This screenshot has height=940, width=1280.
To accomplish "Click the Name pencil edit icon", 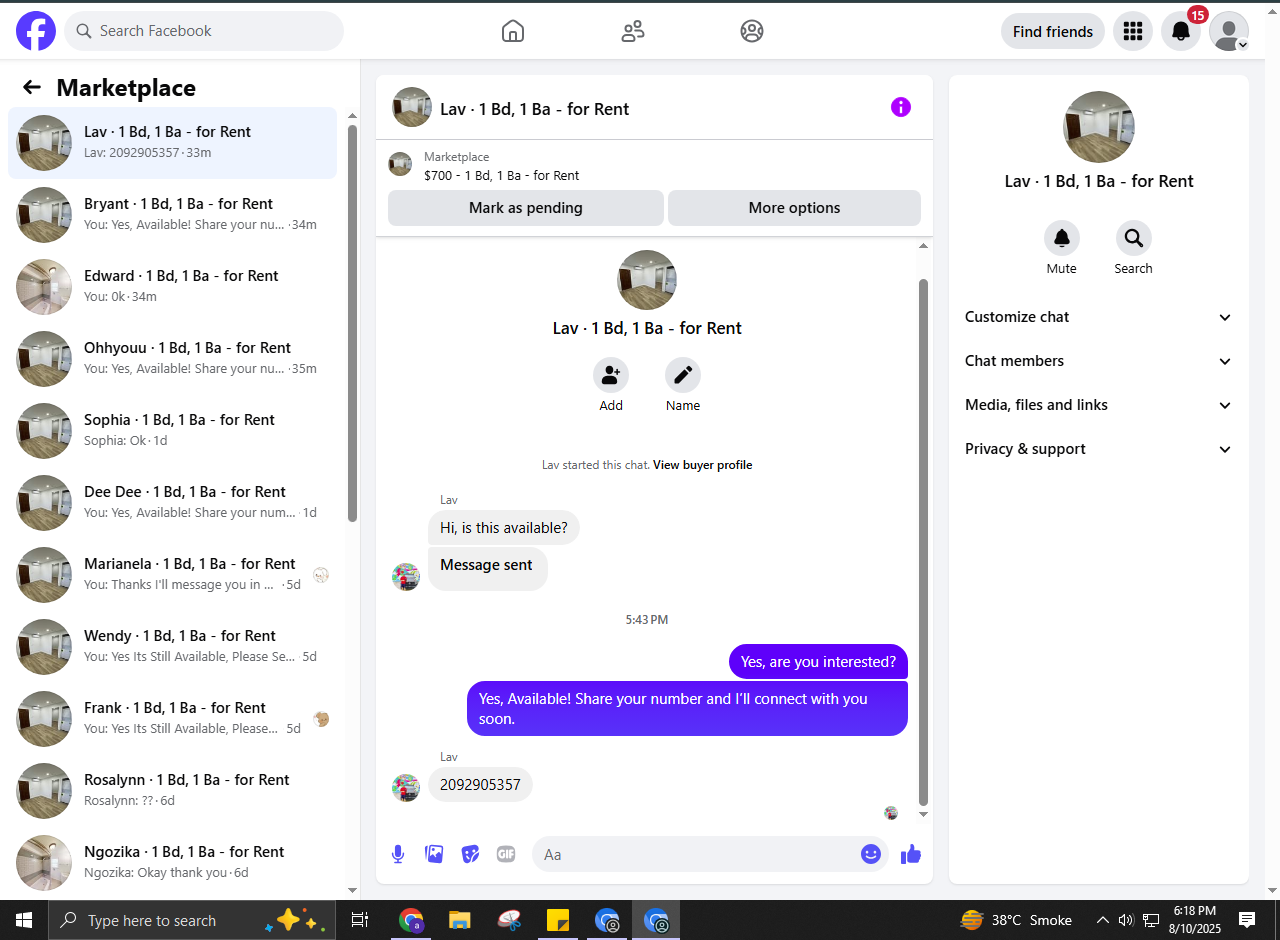I will (x=683, y=375).
